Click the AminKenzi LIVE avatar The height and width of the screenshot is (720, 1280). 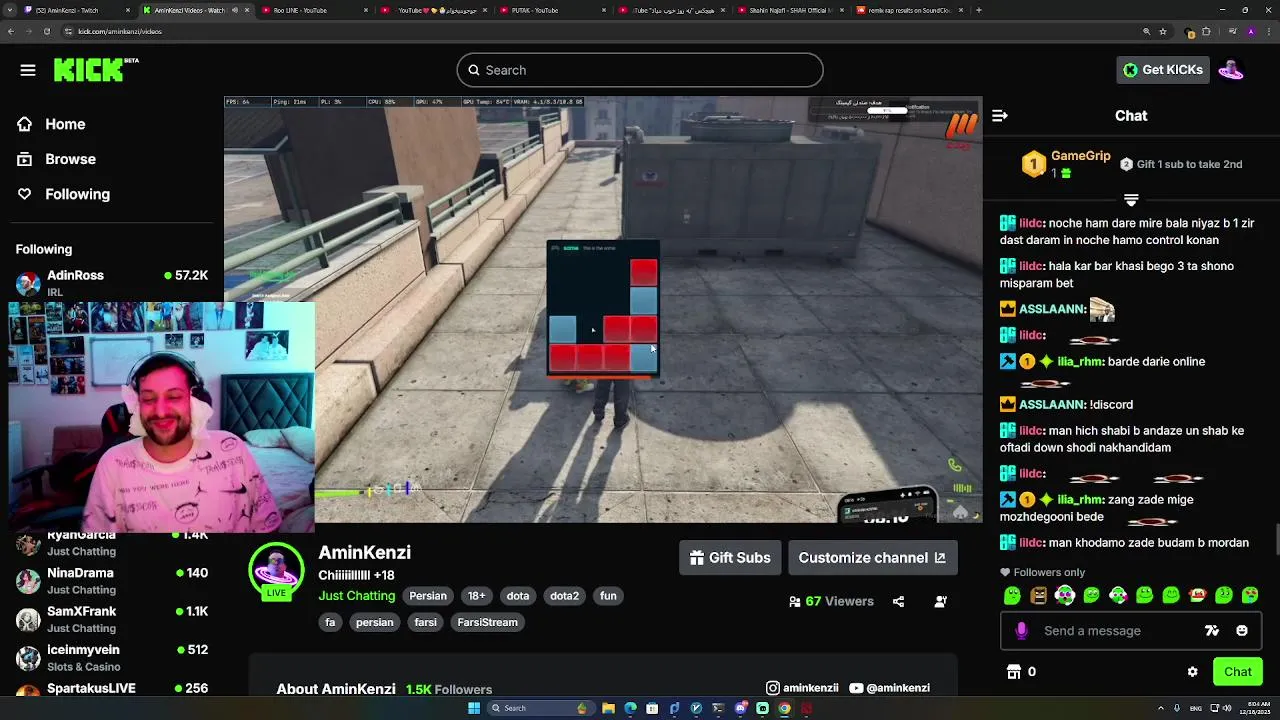(276, 571)
